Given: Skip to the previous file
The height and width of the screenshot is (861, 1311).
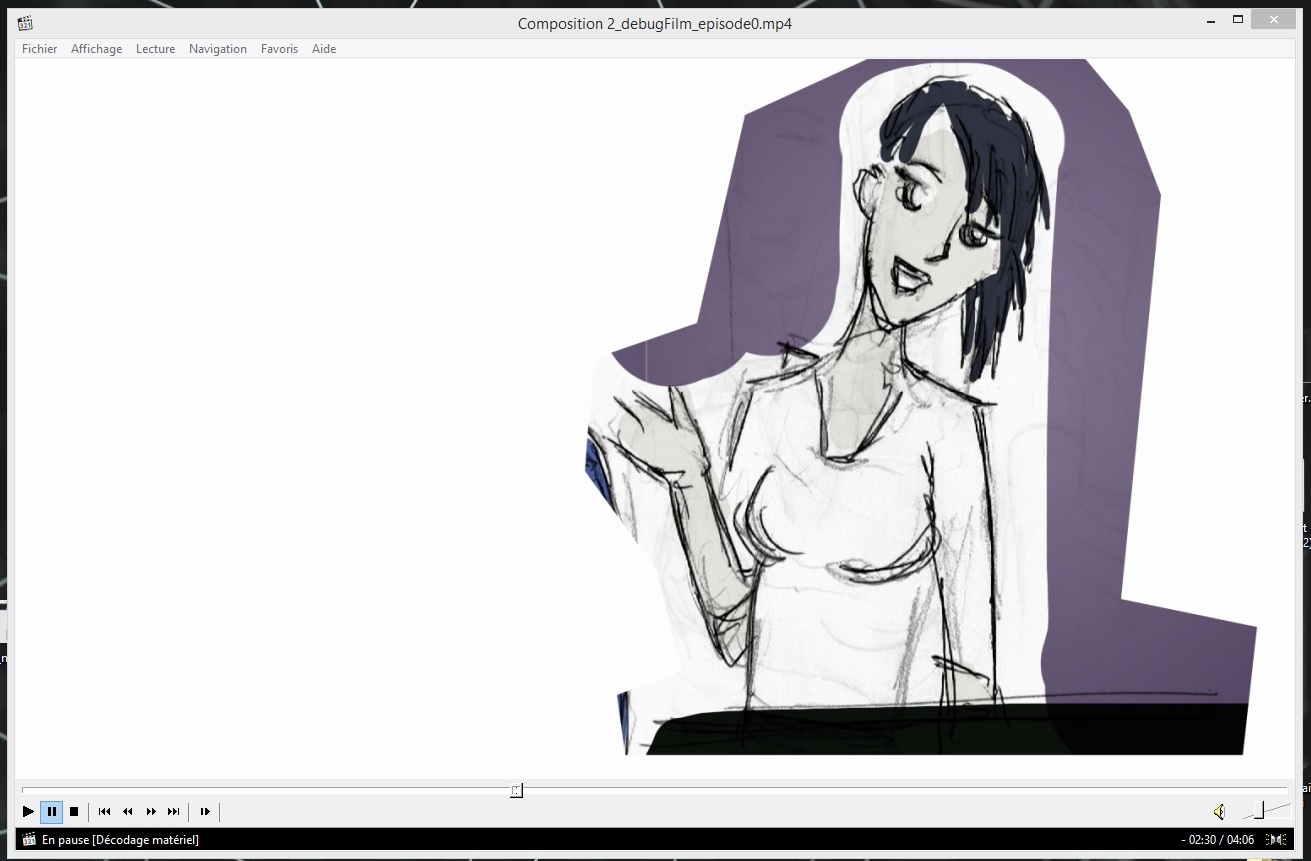Looking at the screenshot, I should coord(104,812).
